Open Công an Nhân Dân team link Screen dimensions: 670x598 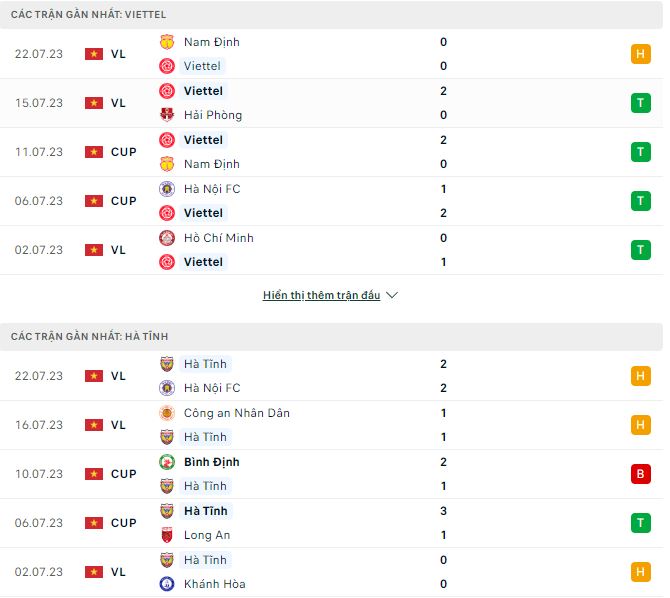pos(237,413)
